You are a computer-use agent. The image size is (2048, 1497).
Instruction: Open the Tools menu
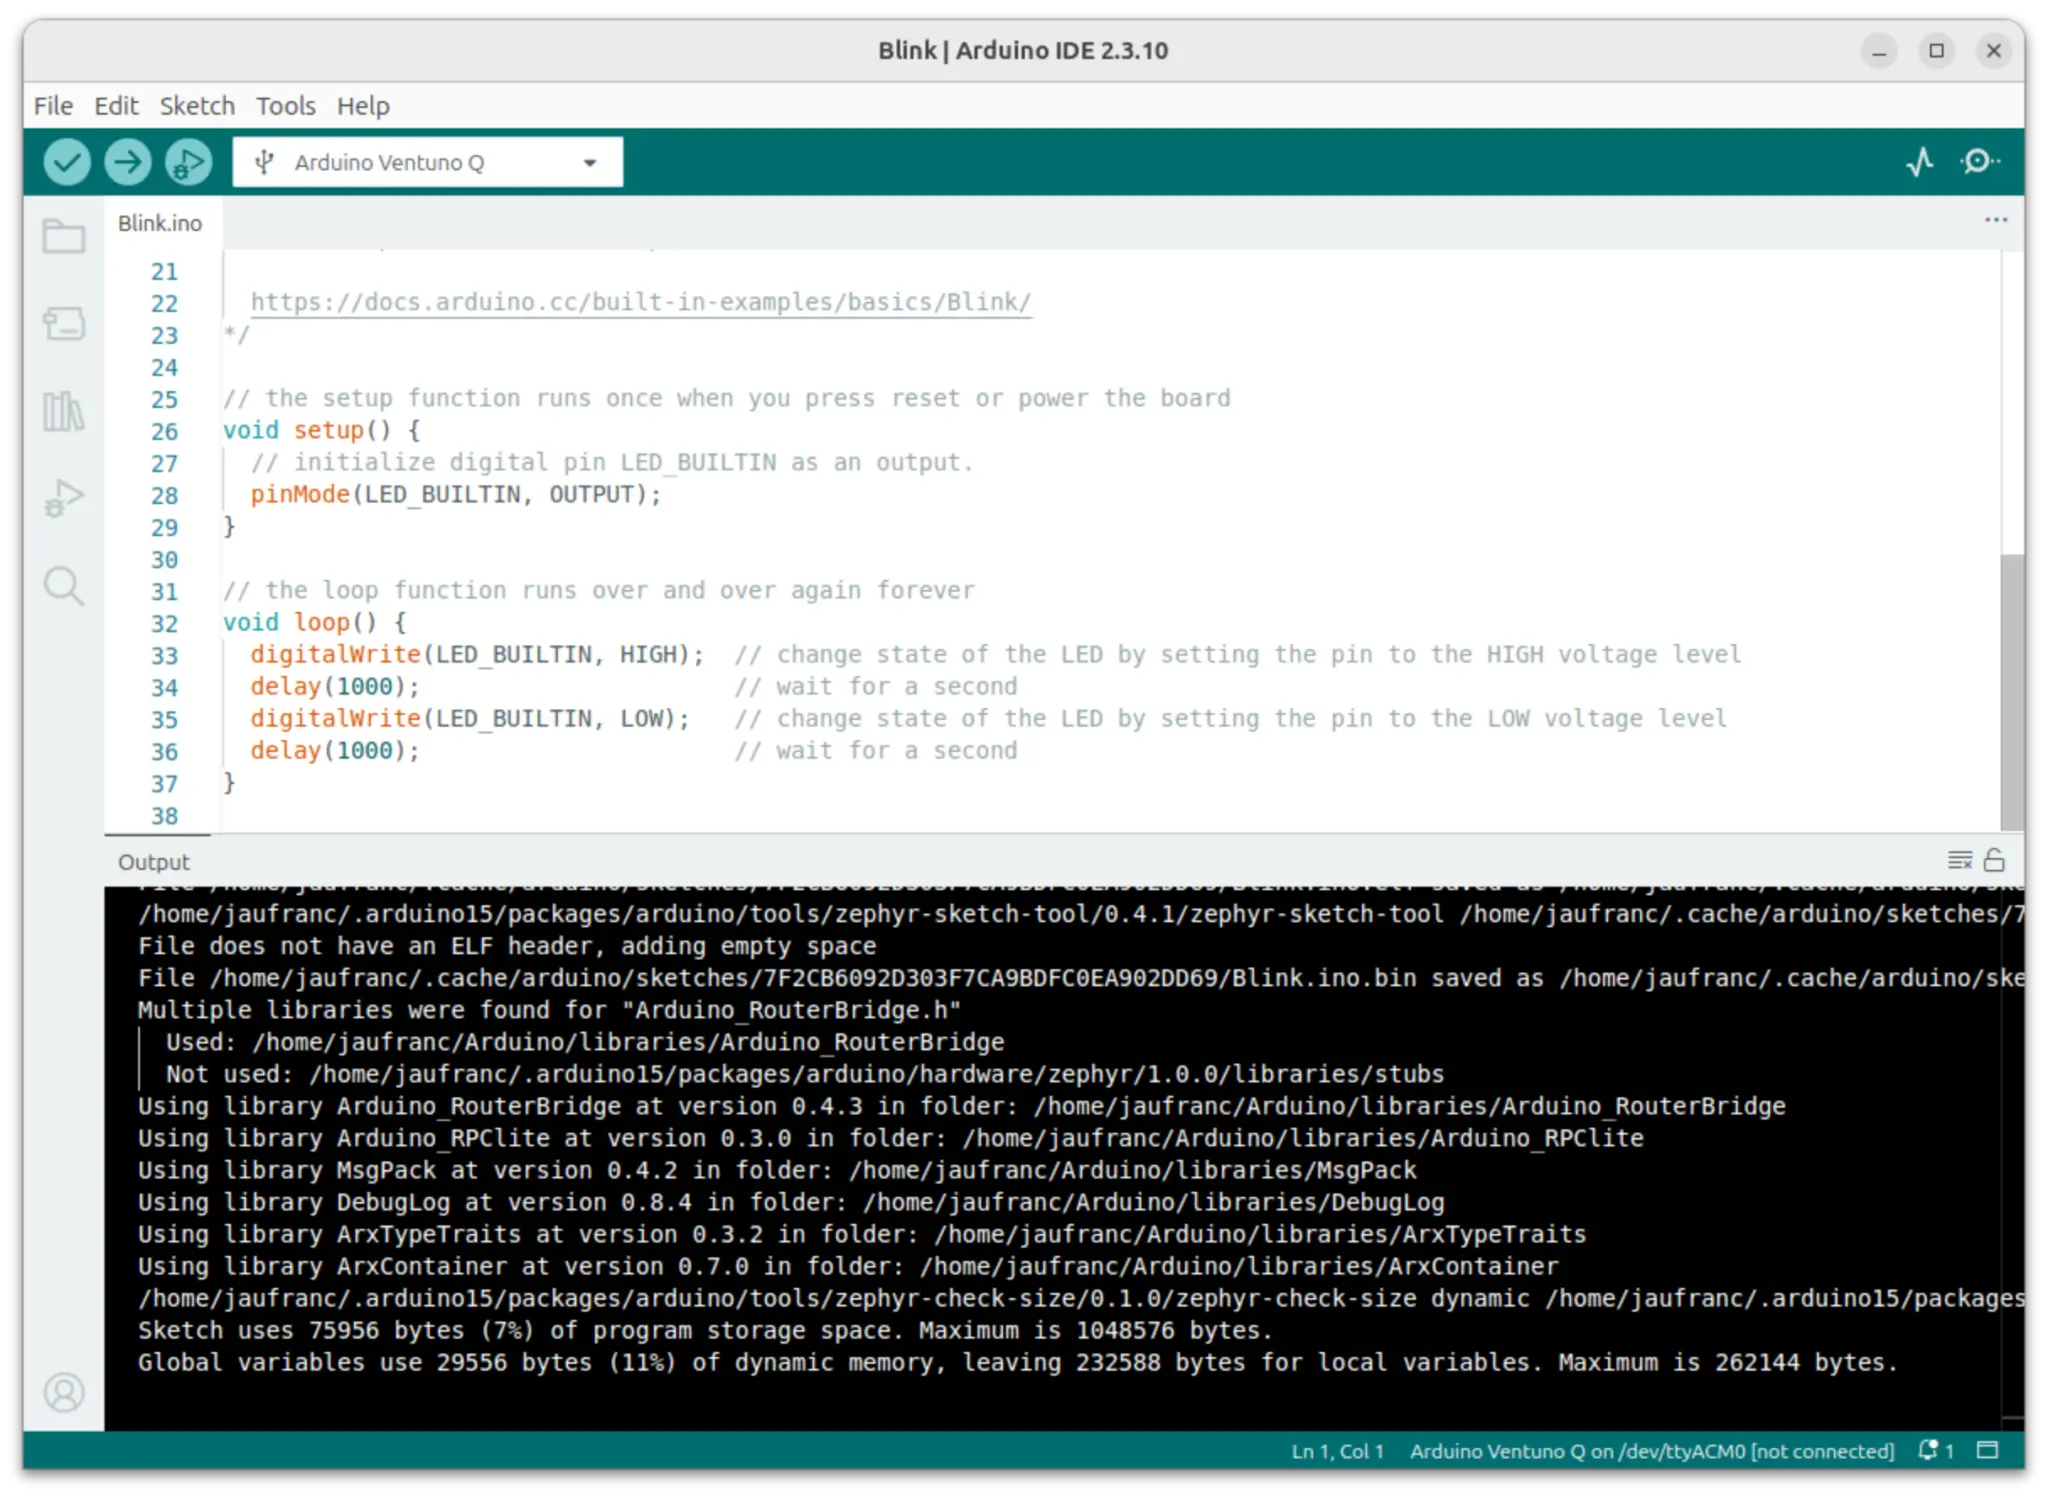coord(285,105)
